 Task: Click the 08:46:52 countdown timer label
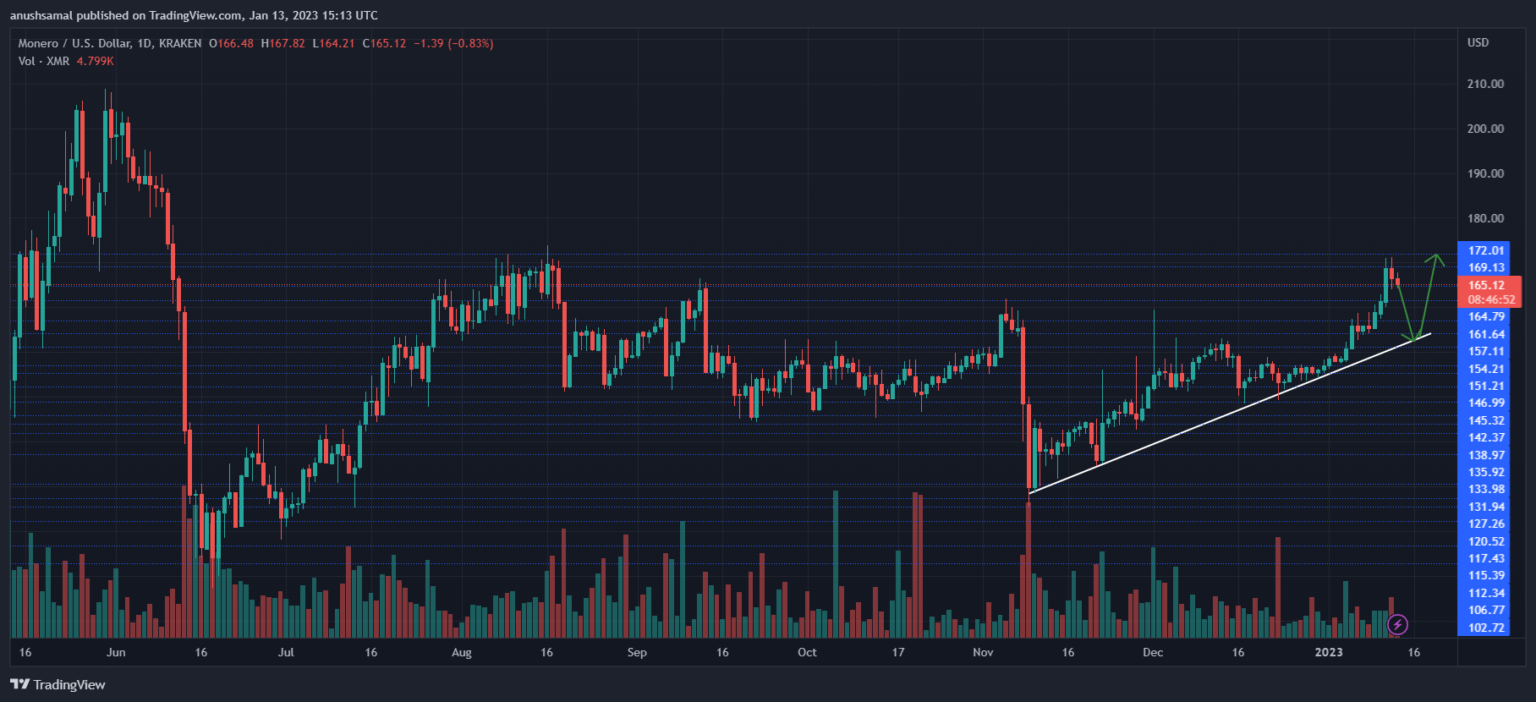coord(1491,299)
